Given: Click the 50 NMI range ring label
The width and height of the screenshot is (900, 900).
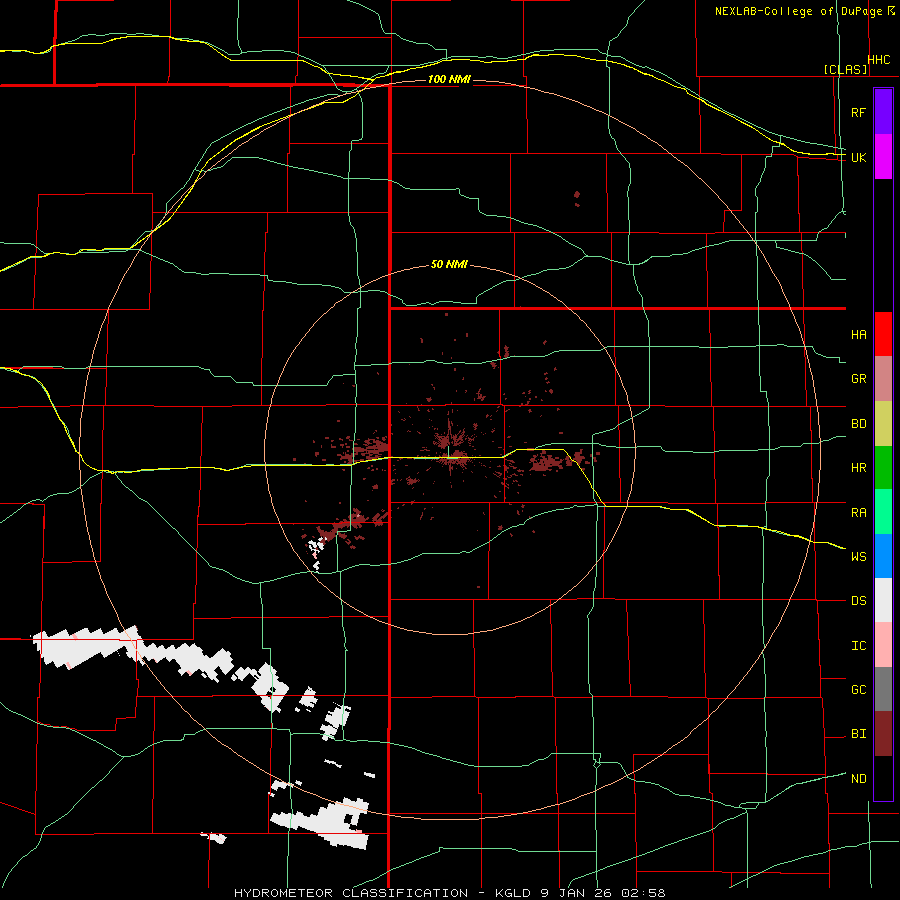Looking at the screenshot, I should pos(449,265).
